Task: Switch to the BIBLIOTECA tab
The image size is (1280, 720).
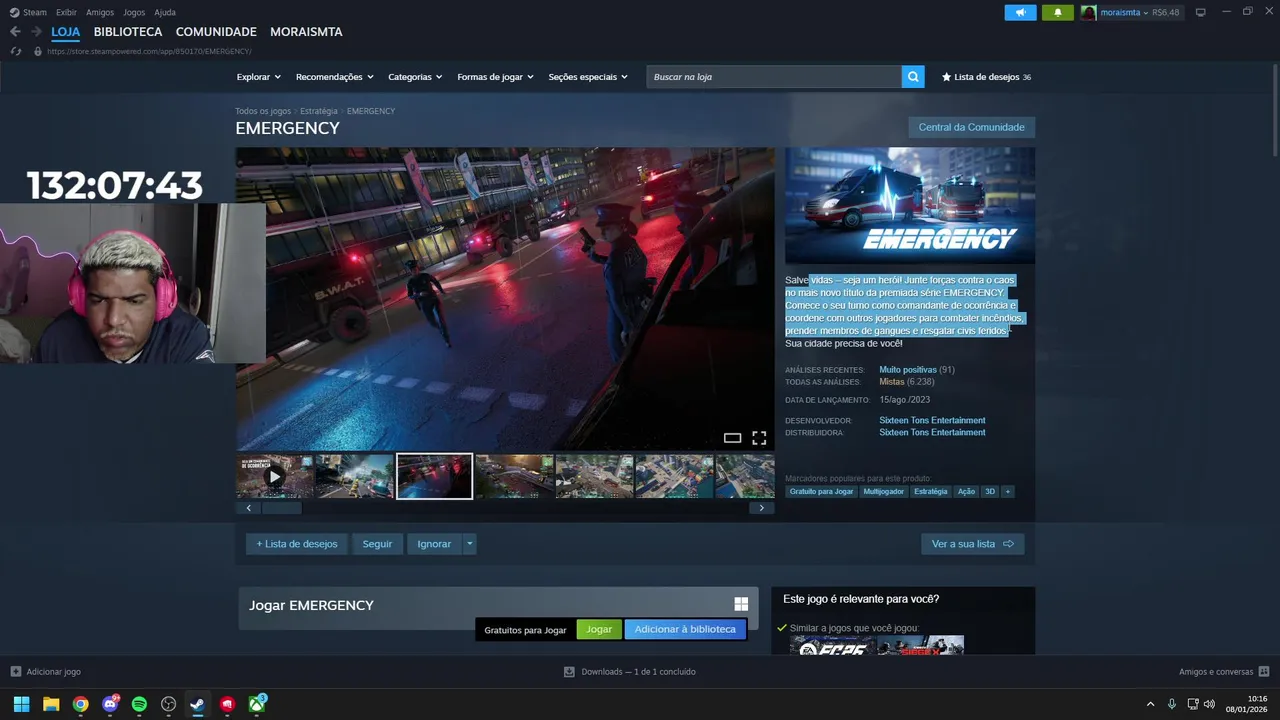Action: 128,32
